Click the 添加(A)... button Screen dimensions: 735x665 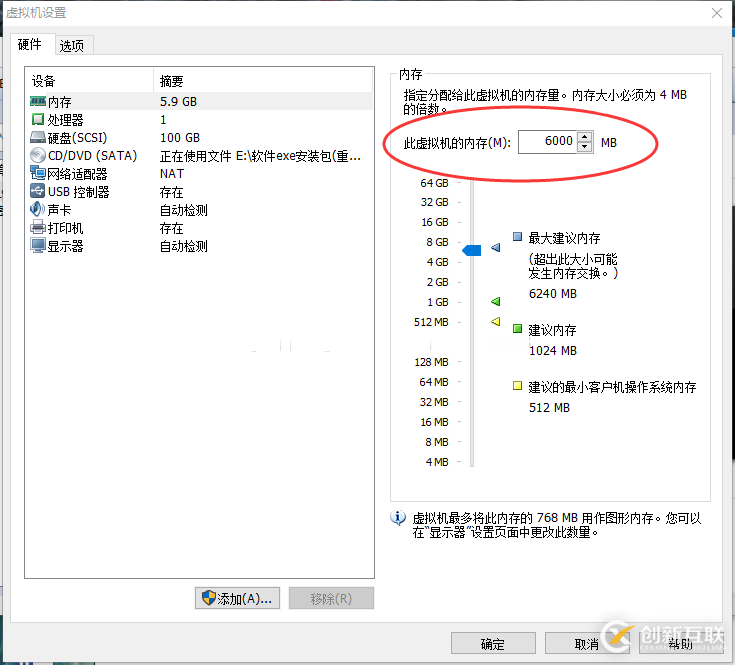[x=237, y=598]
